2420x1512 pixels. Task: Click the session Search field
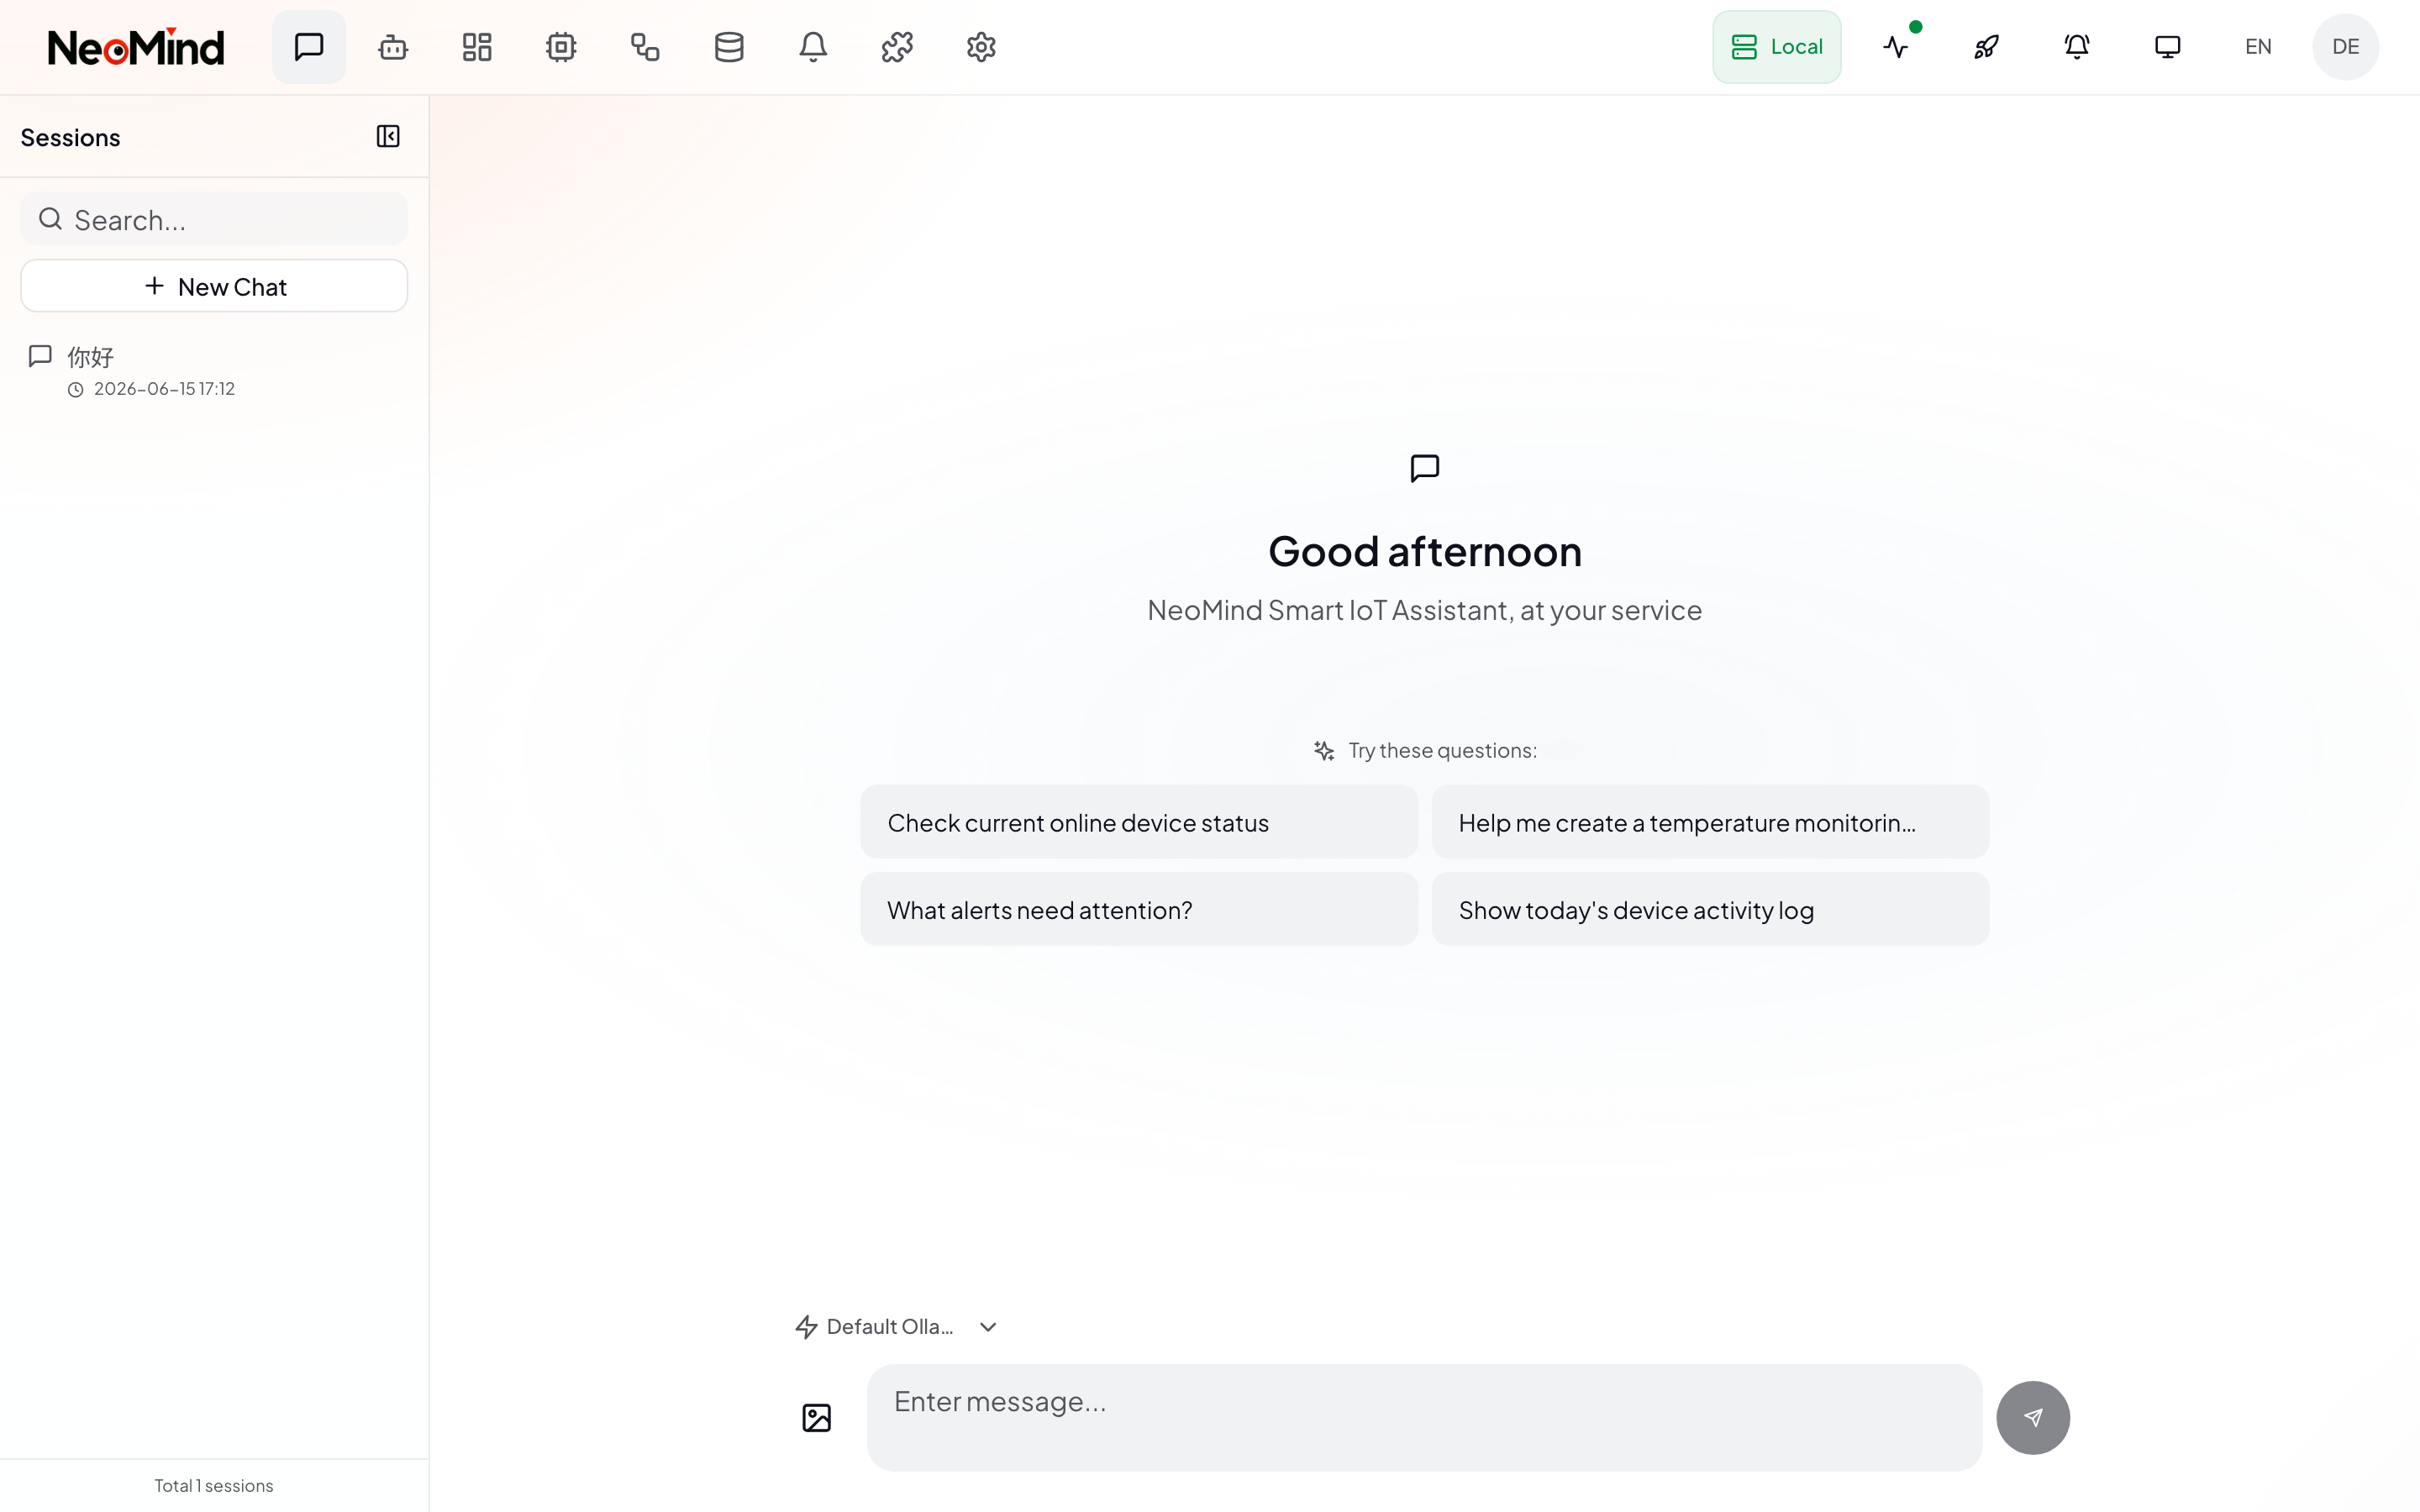tap(214, 219)
